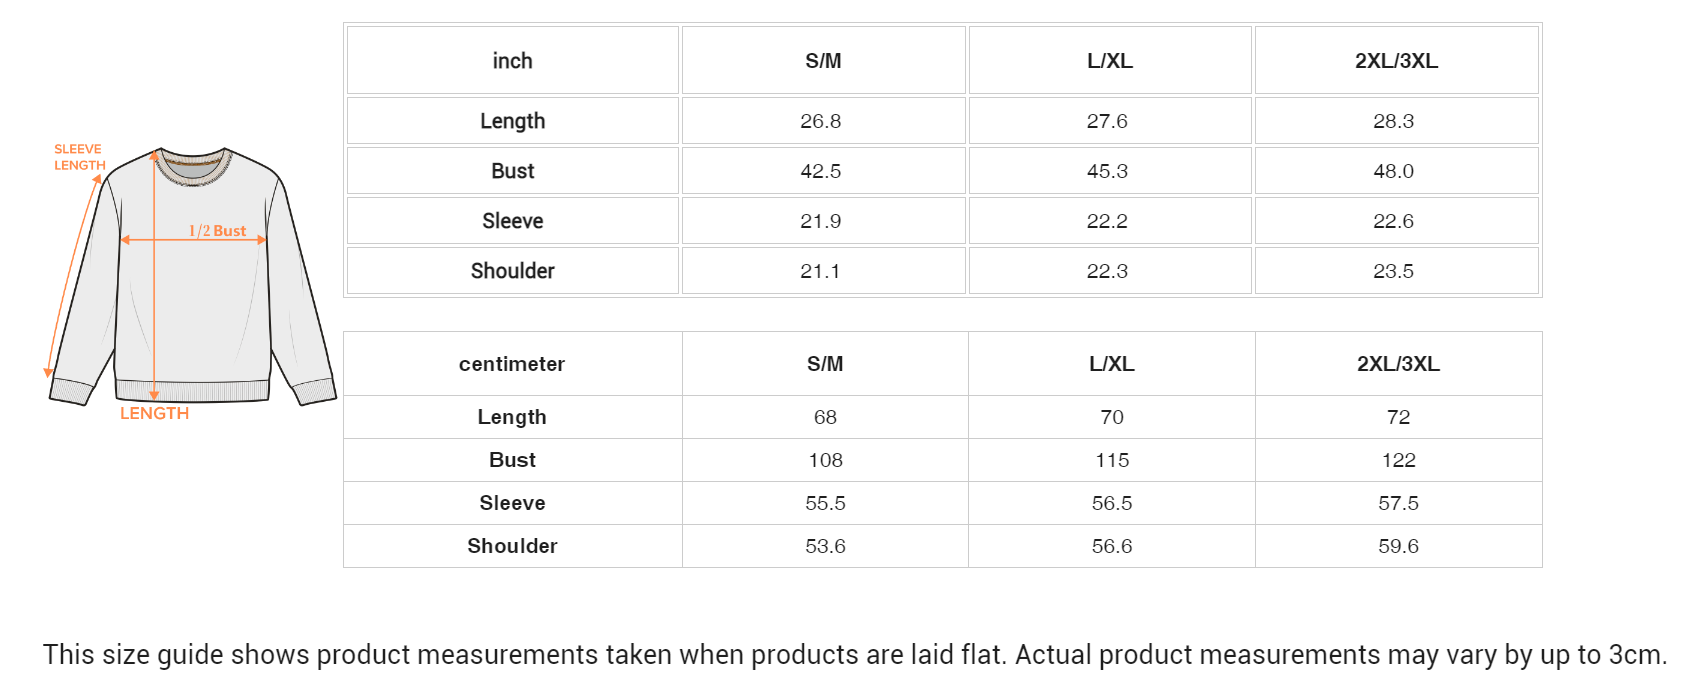Select the centimeter table header cell
This screenshot has height=695, width=1702.
tap(512, 364)
